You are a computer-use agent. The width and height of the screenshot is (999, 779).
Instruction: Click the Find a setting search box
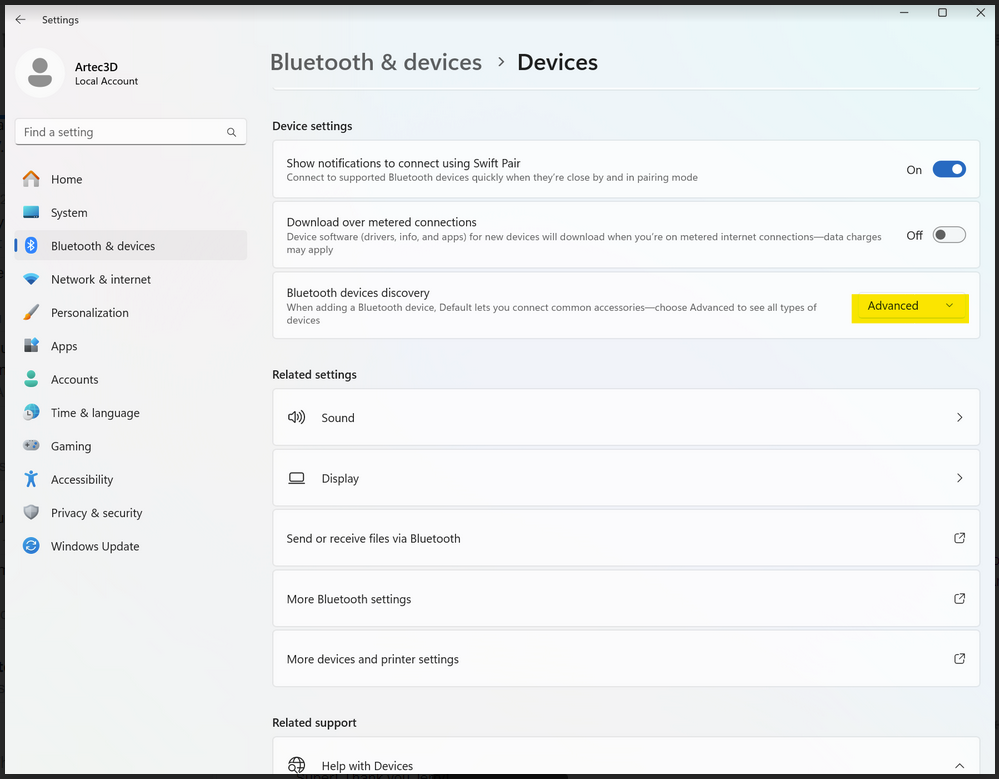pyautogui.click(x=131, y=132)
